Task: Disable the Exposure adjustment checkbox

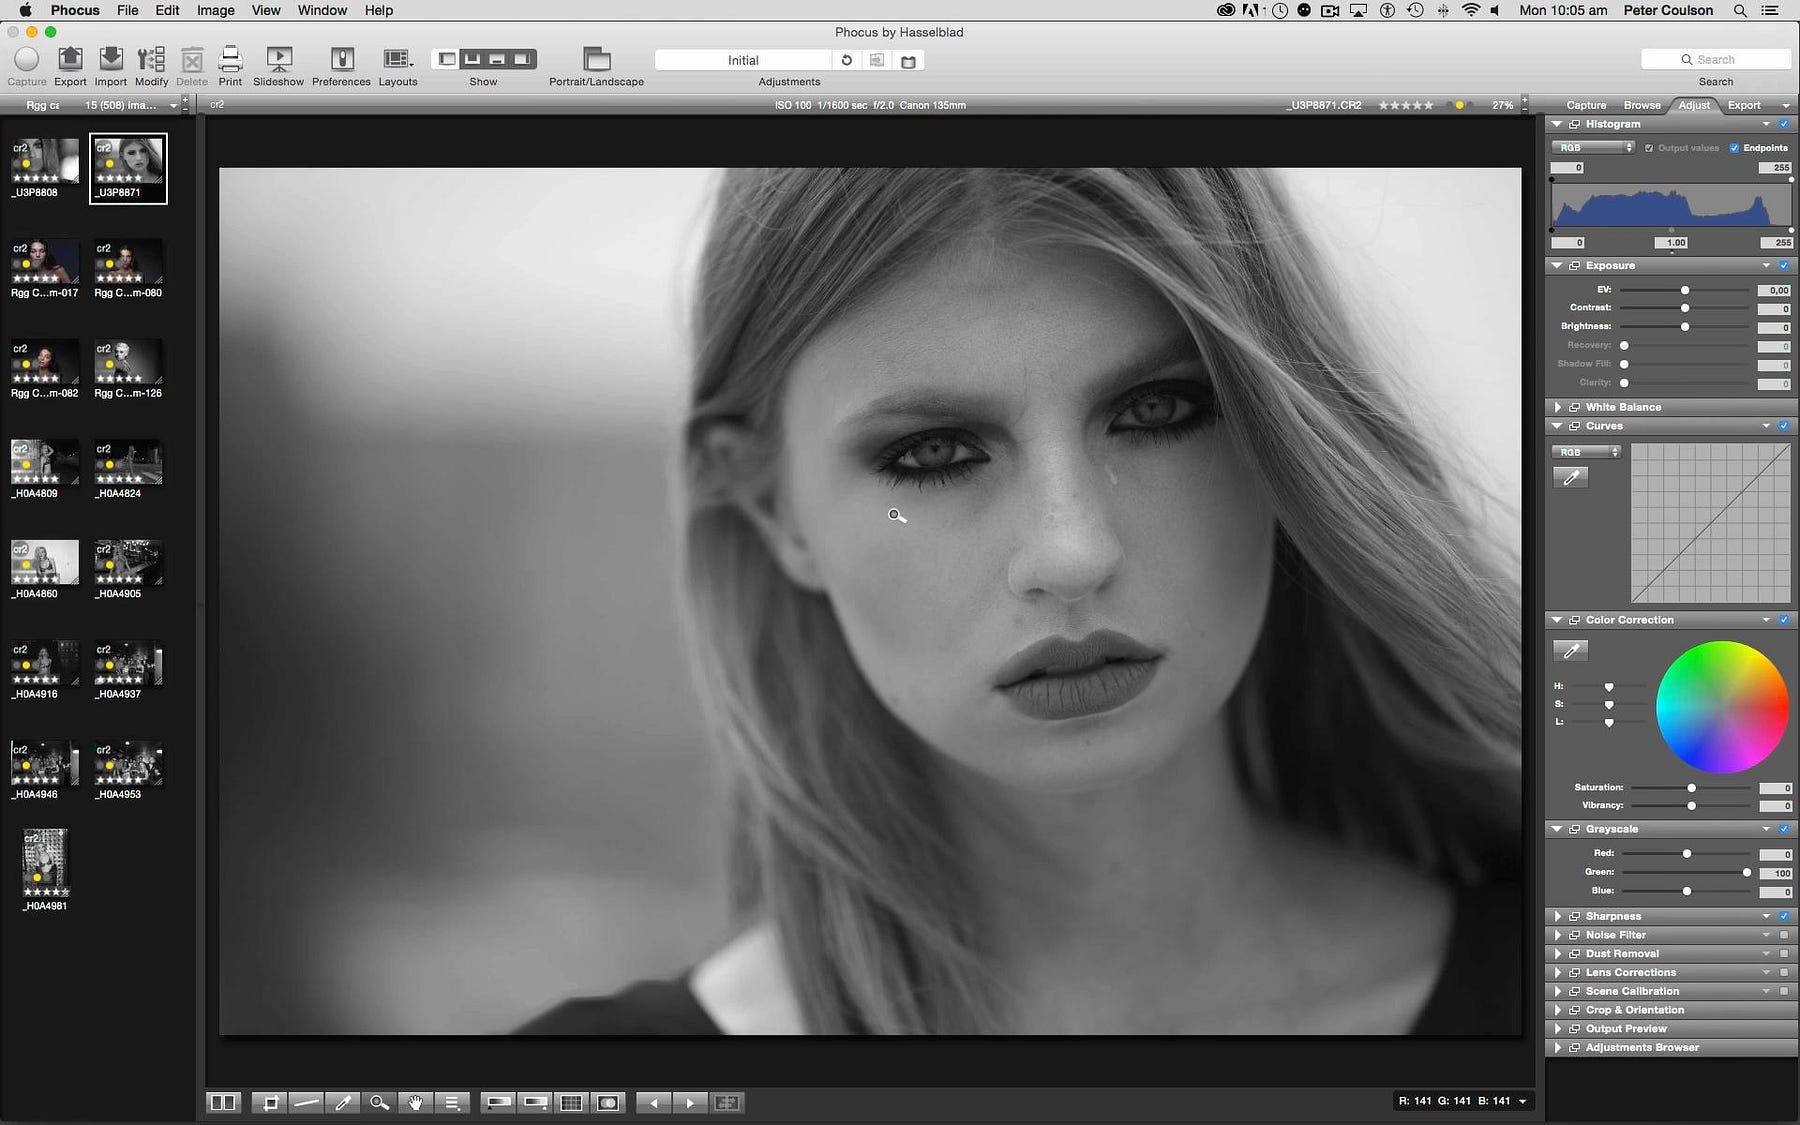Action: (x=1784, y=266)
